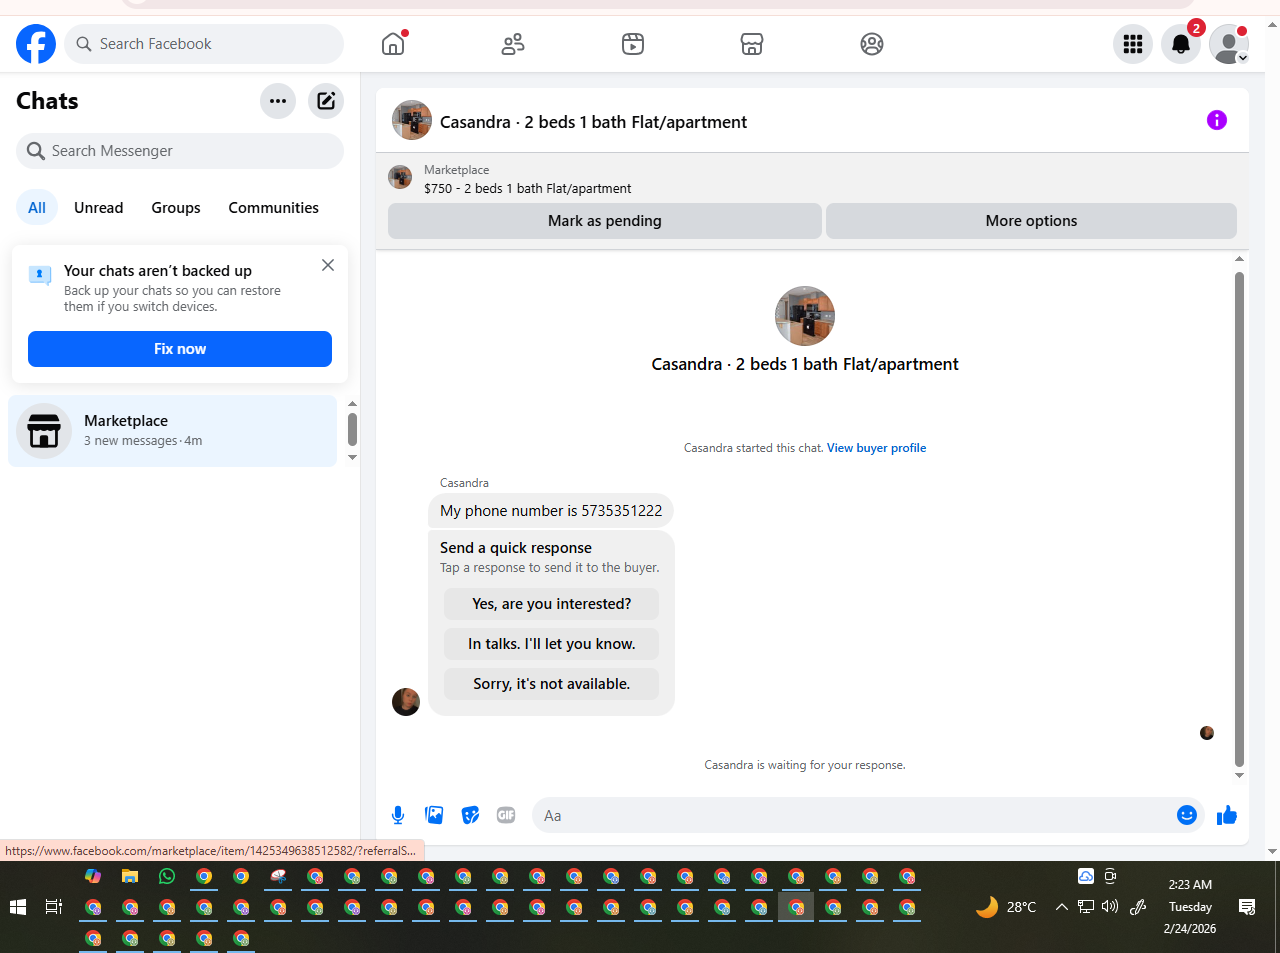This screenshot has width=1280, height=953.
Task: Select the Unread chats filter
Action: pyautogui.click(x=99, y=208)
